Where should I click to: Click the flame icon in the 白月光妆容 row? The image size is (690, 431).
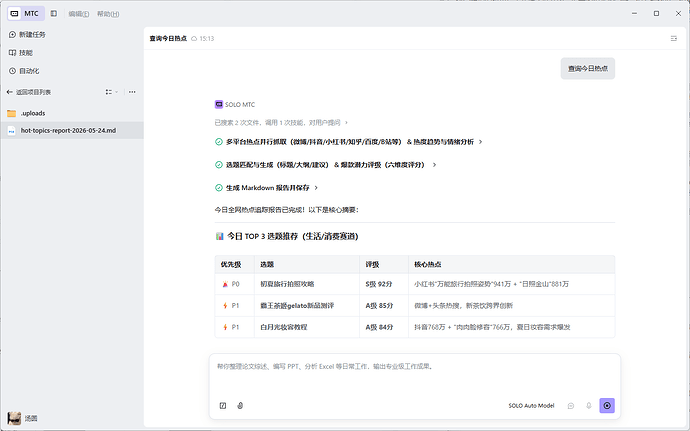click(x=225, y=327)
